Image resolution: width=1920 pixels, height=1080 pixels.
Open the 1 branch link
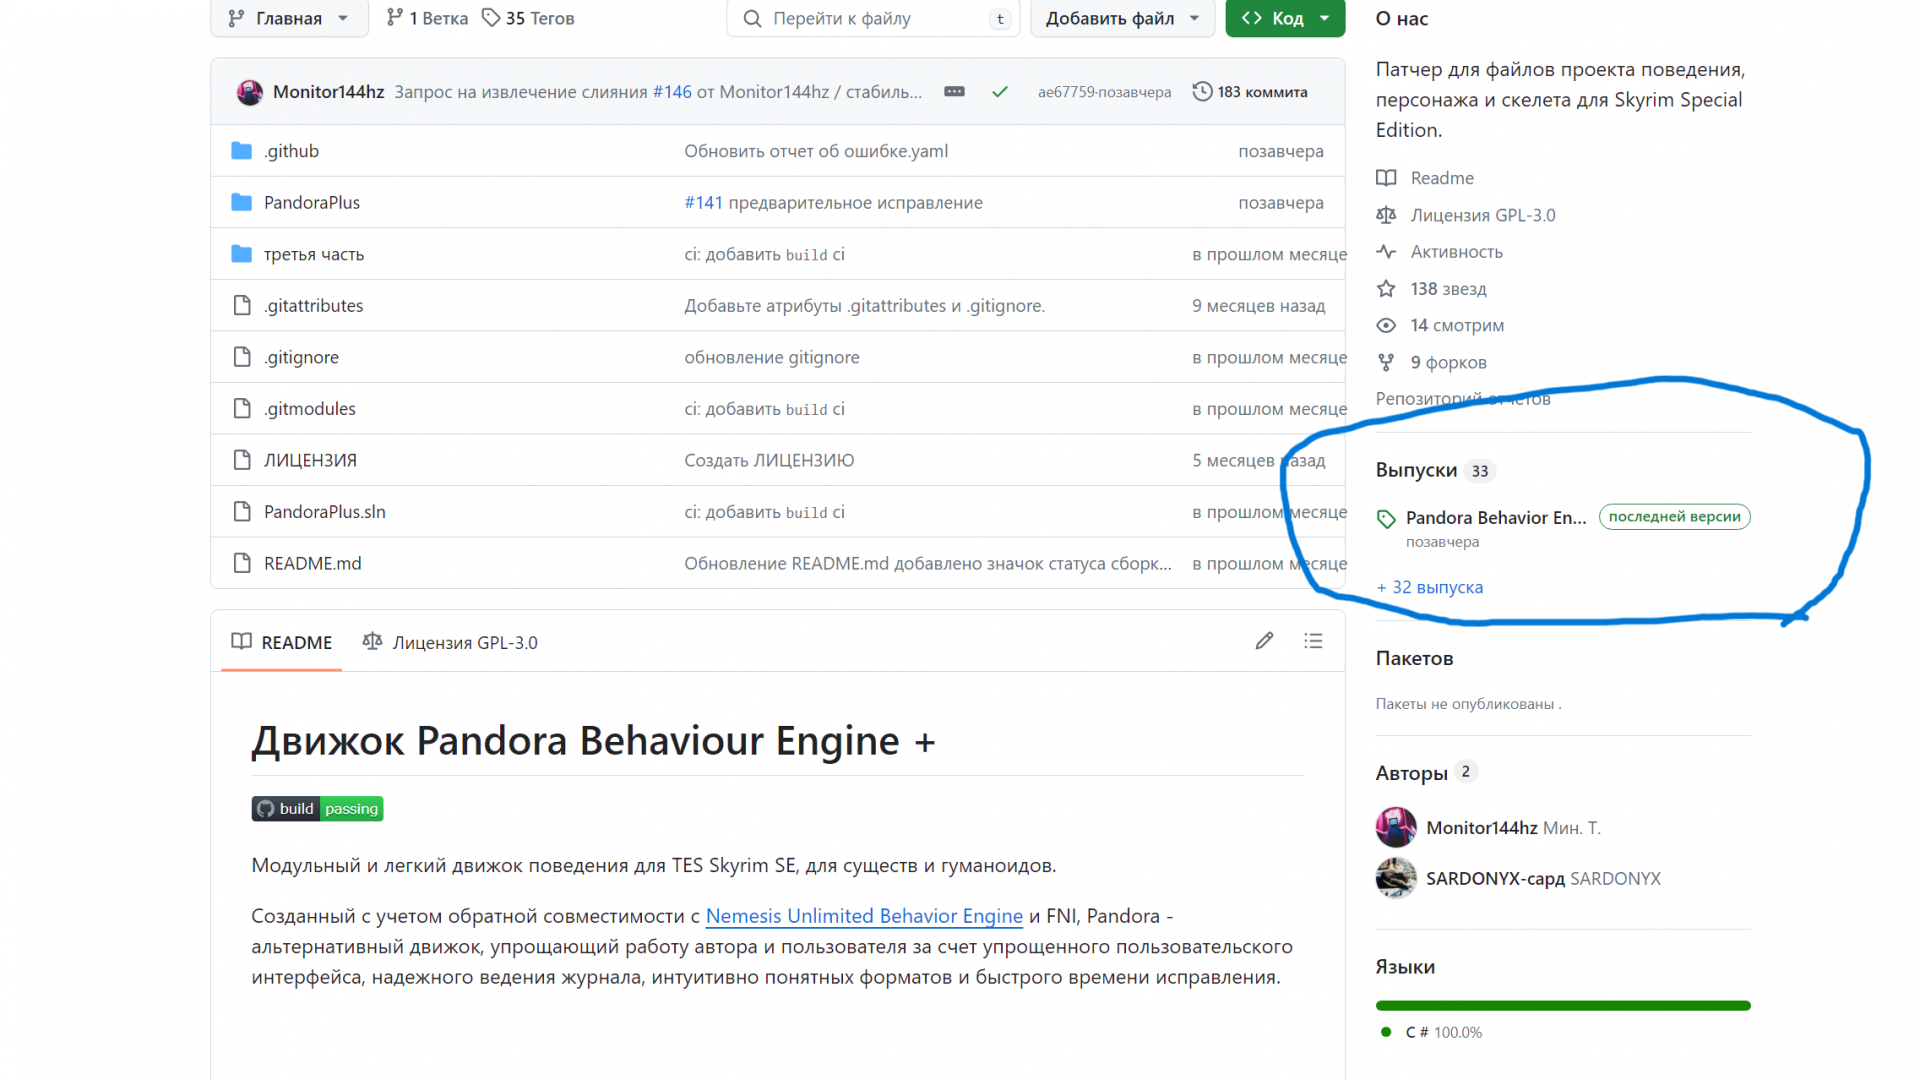pos(427,18)
